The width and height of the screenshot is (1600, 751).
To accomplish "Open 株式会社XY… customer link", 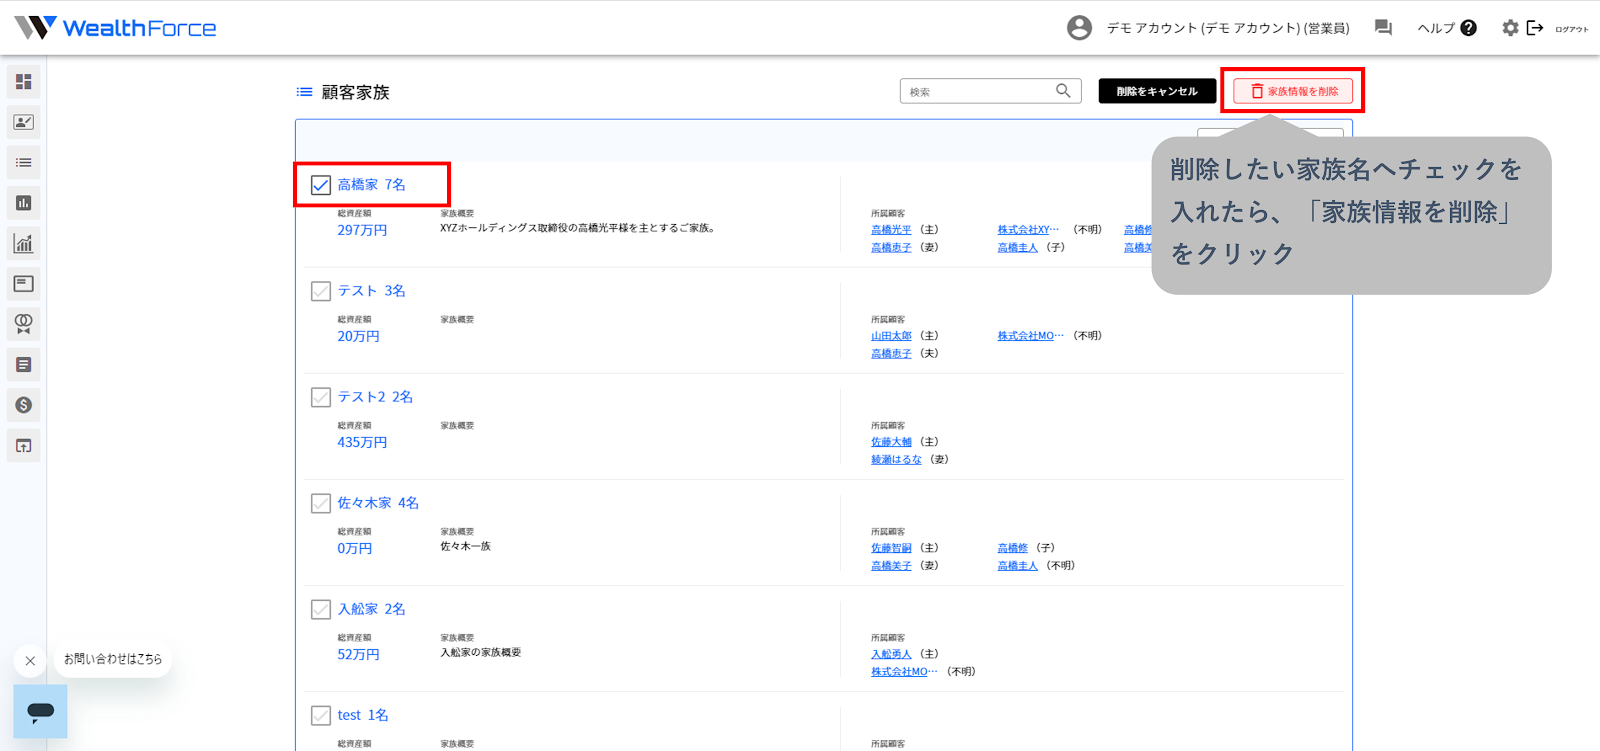I will point(1028,230).
